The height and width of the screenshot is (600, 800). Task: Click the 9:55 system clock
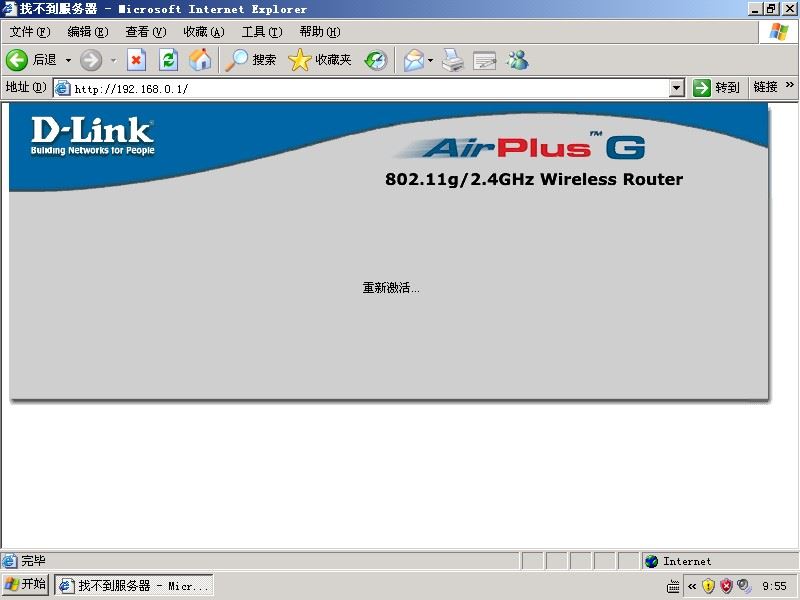pyautogui.click(x=774, y=586)
